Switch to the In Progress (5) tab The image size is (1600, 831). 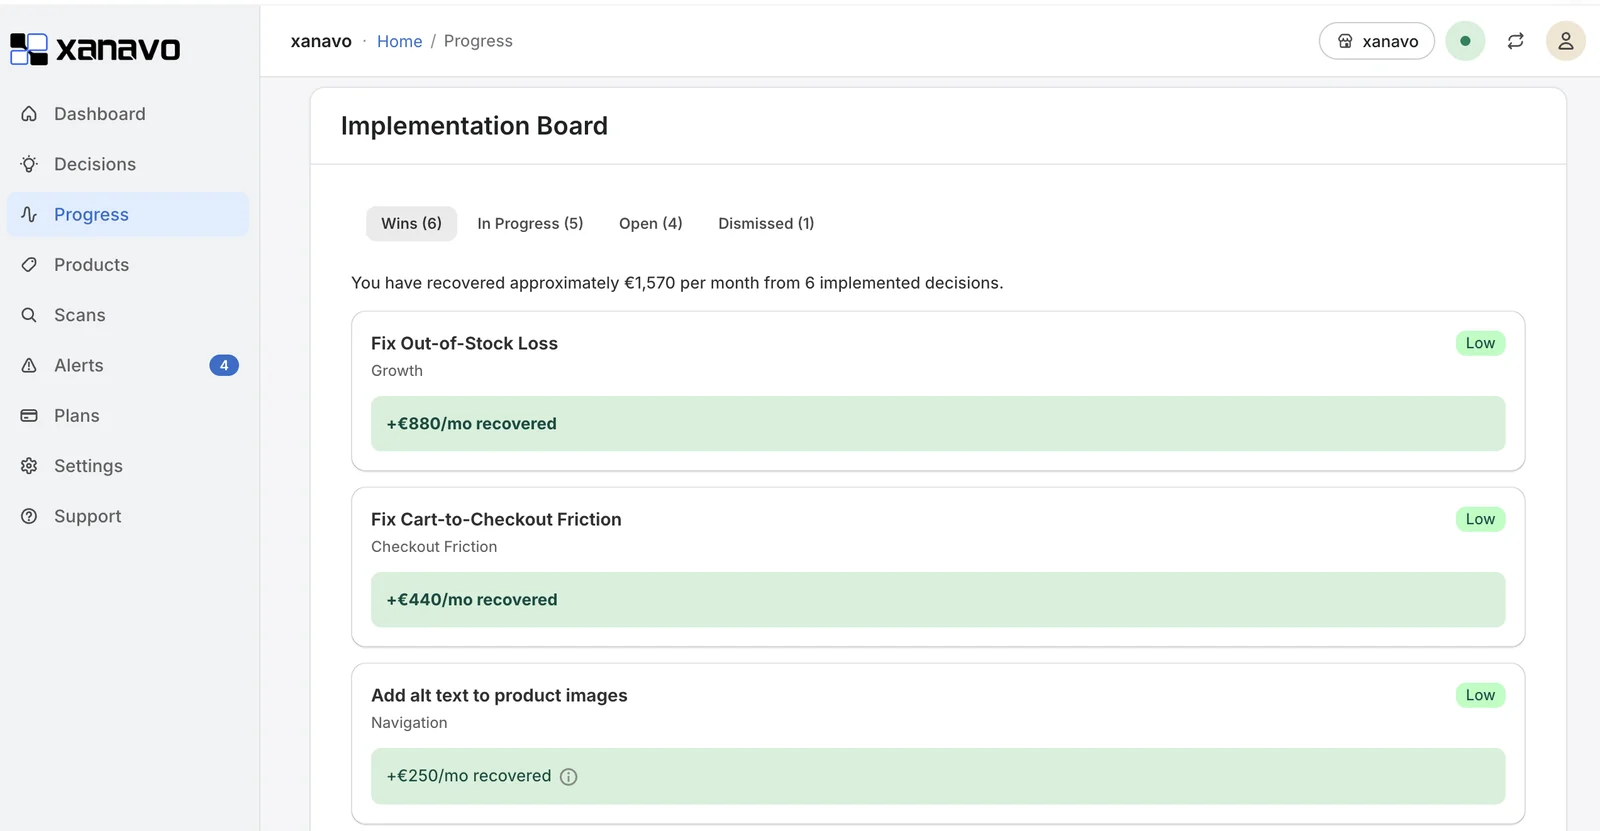tap(530, 223)
